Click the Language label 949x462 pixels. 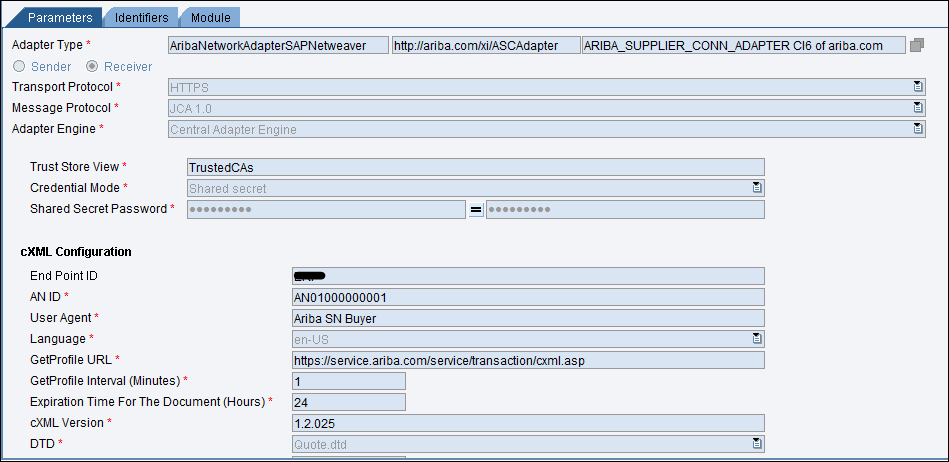(57, 338)
